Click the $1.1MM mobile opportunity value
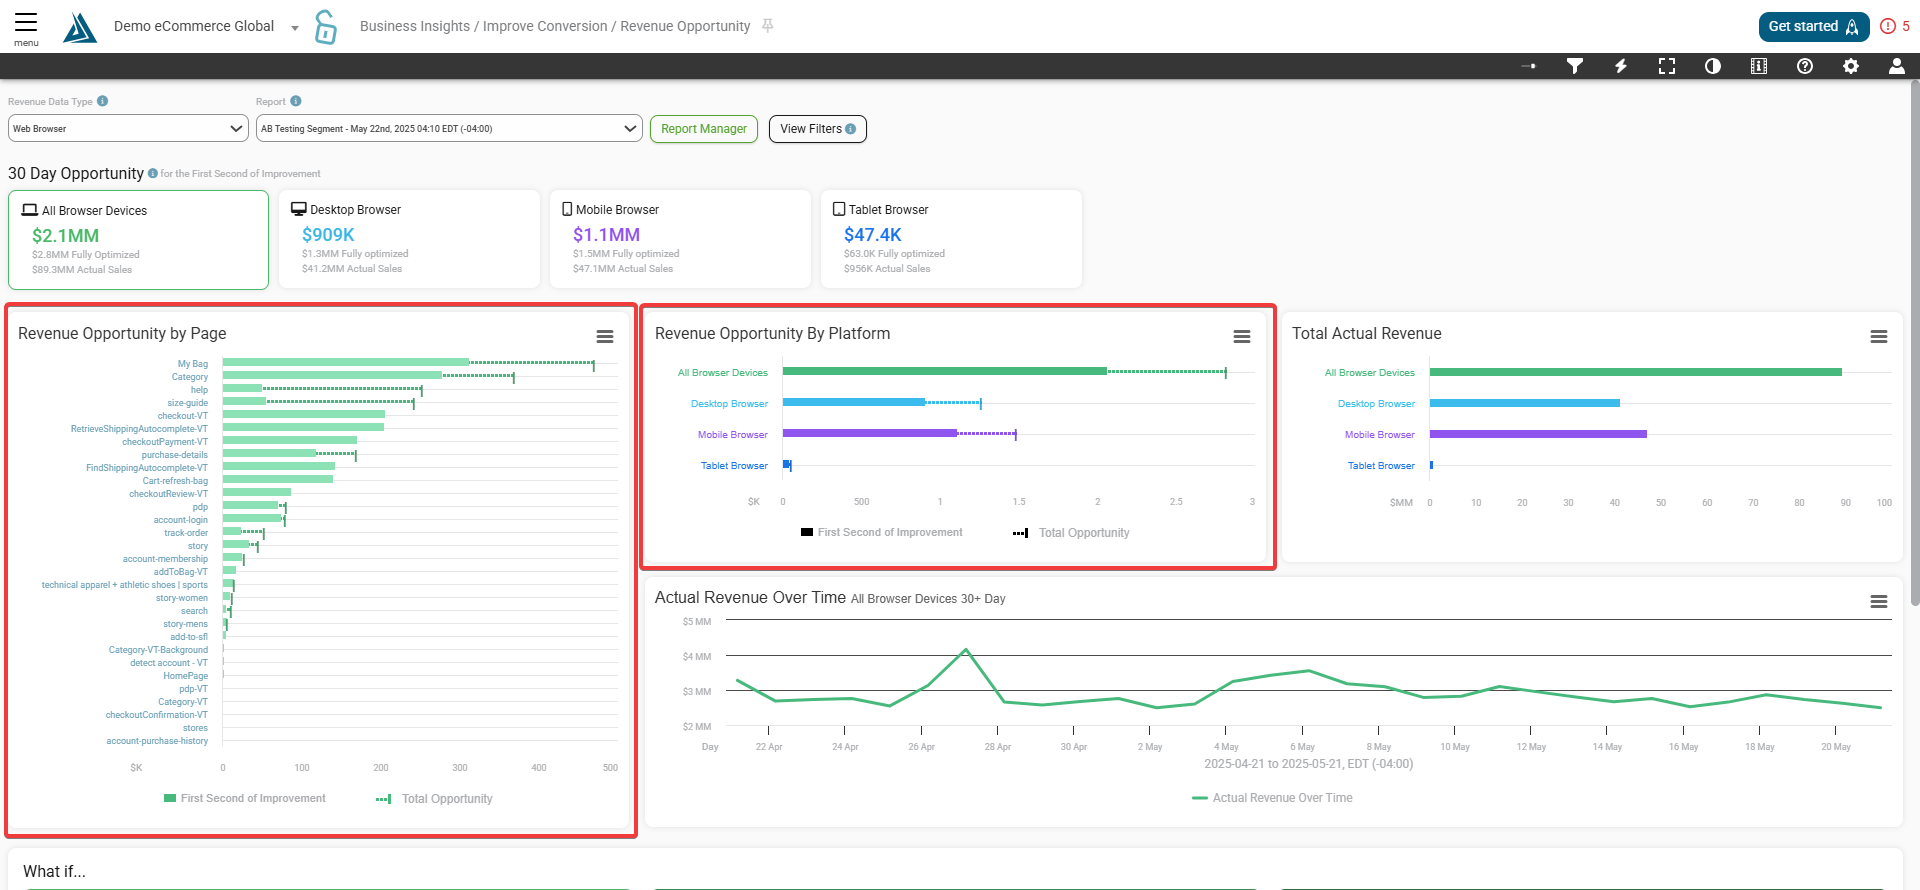Image resolution: width=1920 pixels, height=890 pixels. [x=606, y=235]
